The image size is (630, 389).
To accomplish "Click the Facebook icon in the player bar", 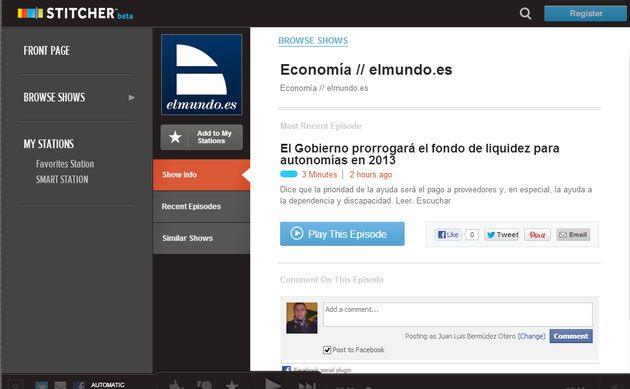I will (x=79, y=385).
